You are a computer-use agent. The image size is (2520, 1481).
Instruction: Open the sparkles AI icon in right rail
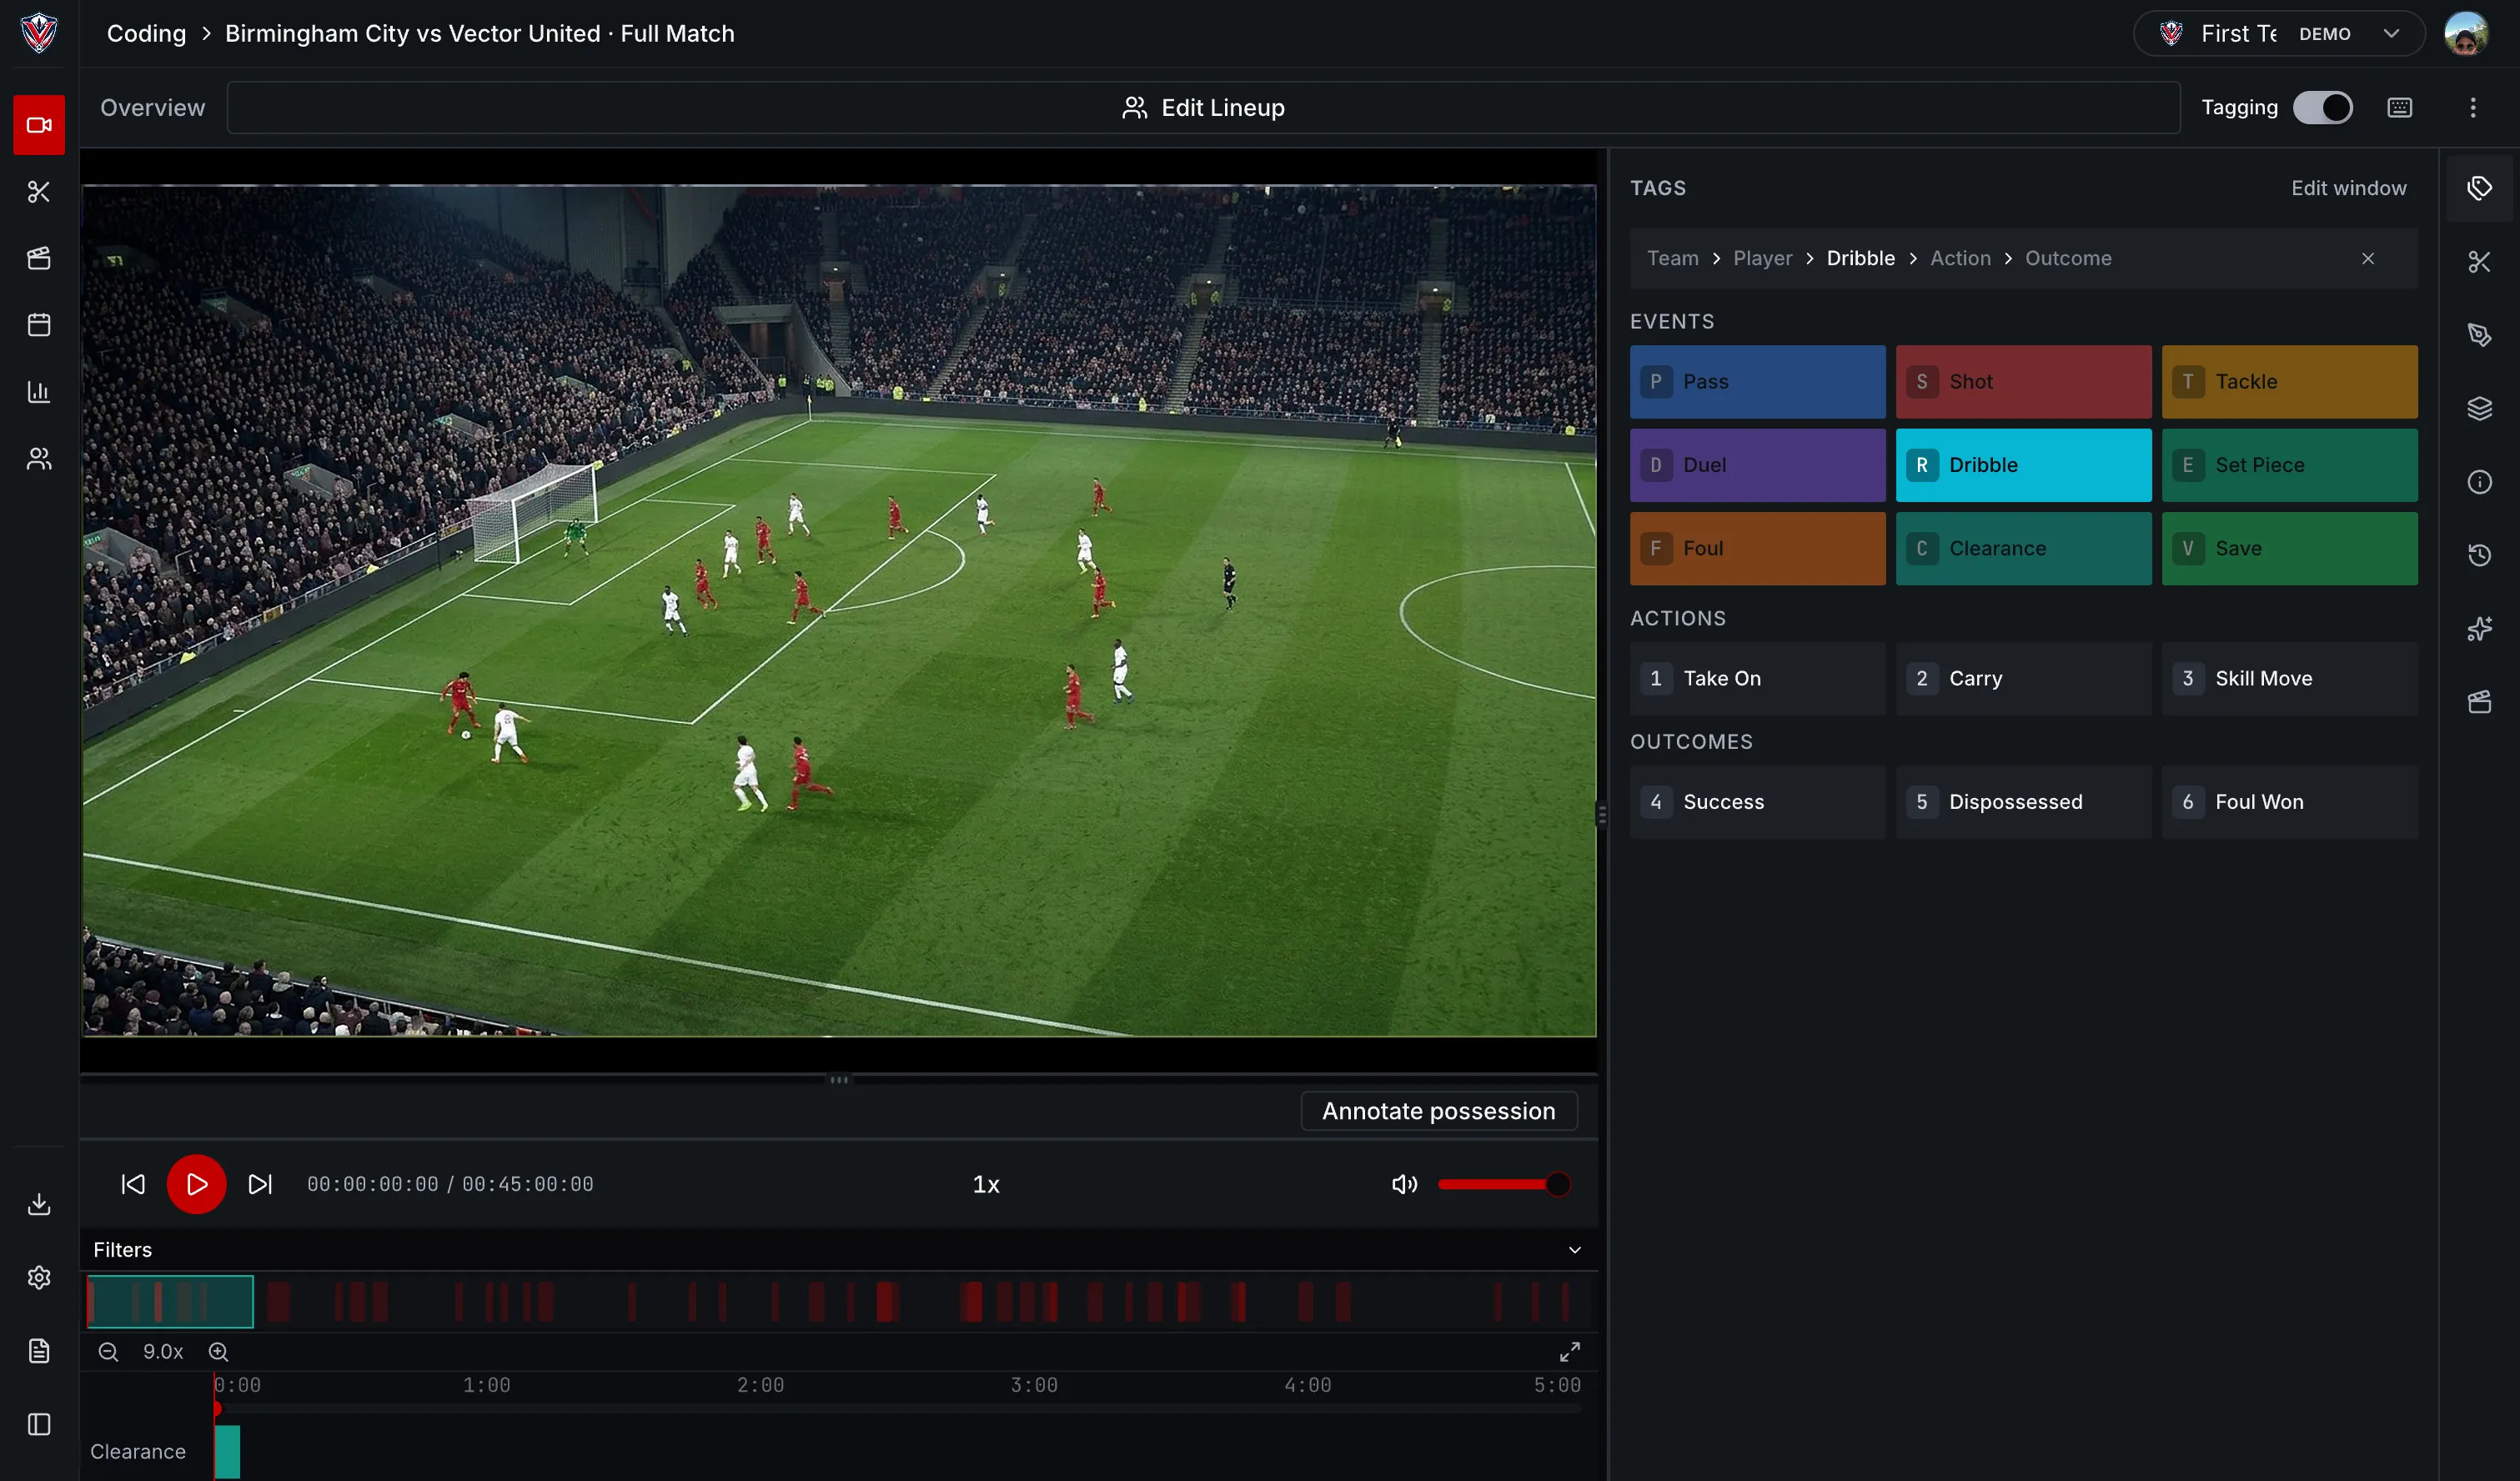[2479, 629]
